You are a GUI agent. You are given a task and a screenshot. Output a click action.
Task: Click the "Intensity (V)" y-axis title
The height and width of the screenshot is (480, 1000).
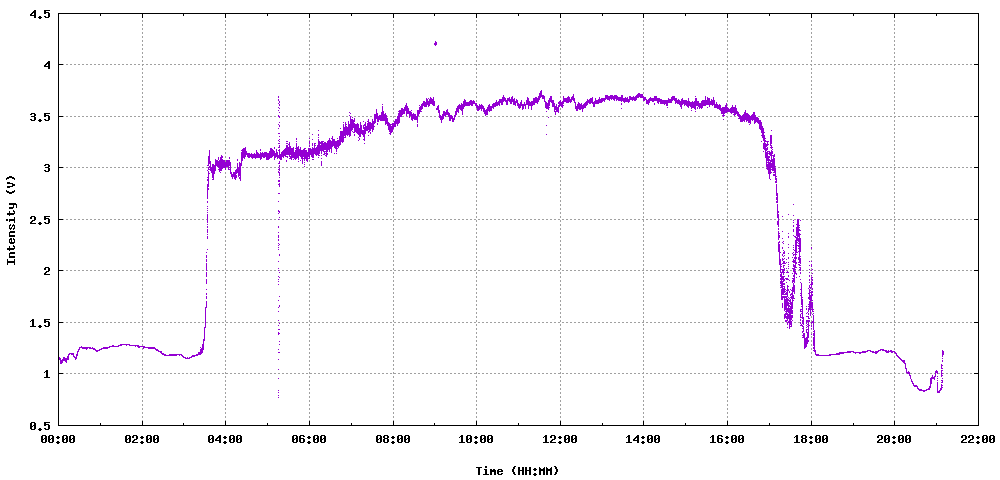click(12, 220)
